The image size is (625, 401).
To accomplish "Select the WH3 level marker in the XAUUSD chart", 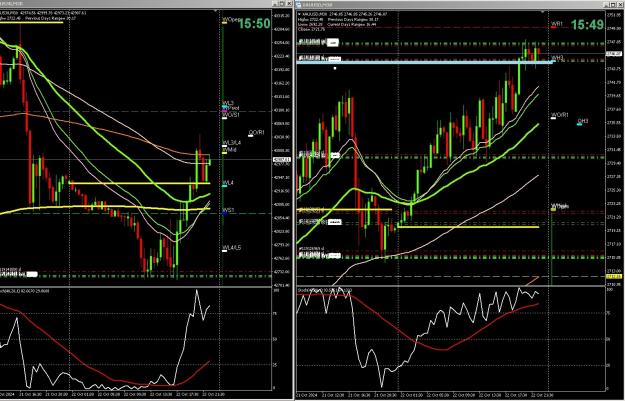I will (x=557, y=59).
